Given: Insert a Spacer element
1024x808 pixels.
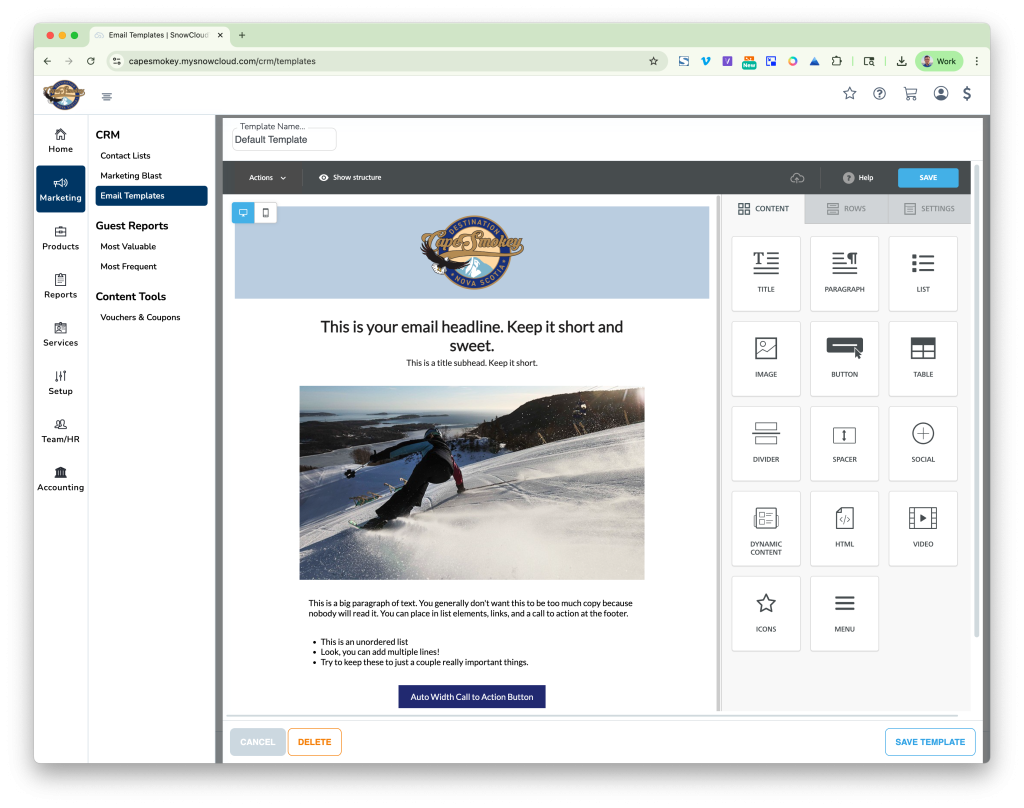Looking at the screenshot, I should 844,443.
